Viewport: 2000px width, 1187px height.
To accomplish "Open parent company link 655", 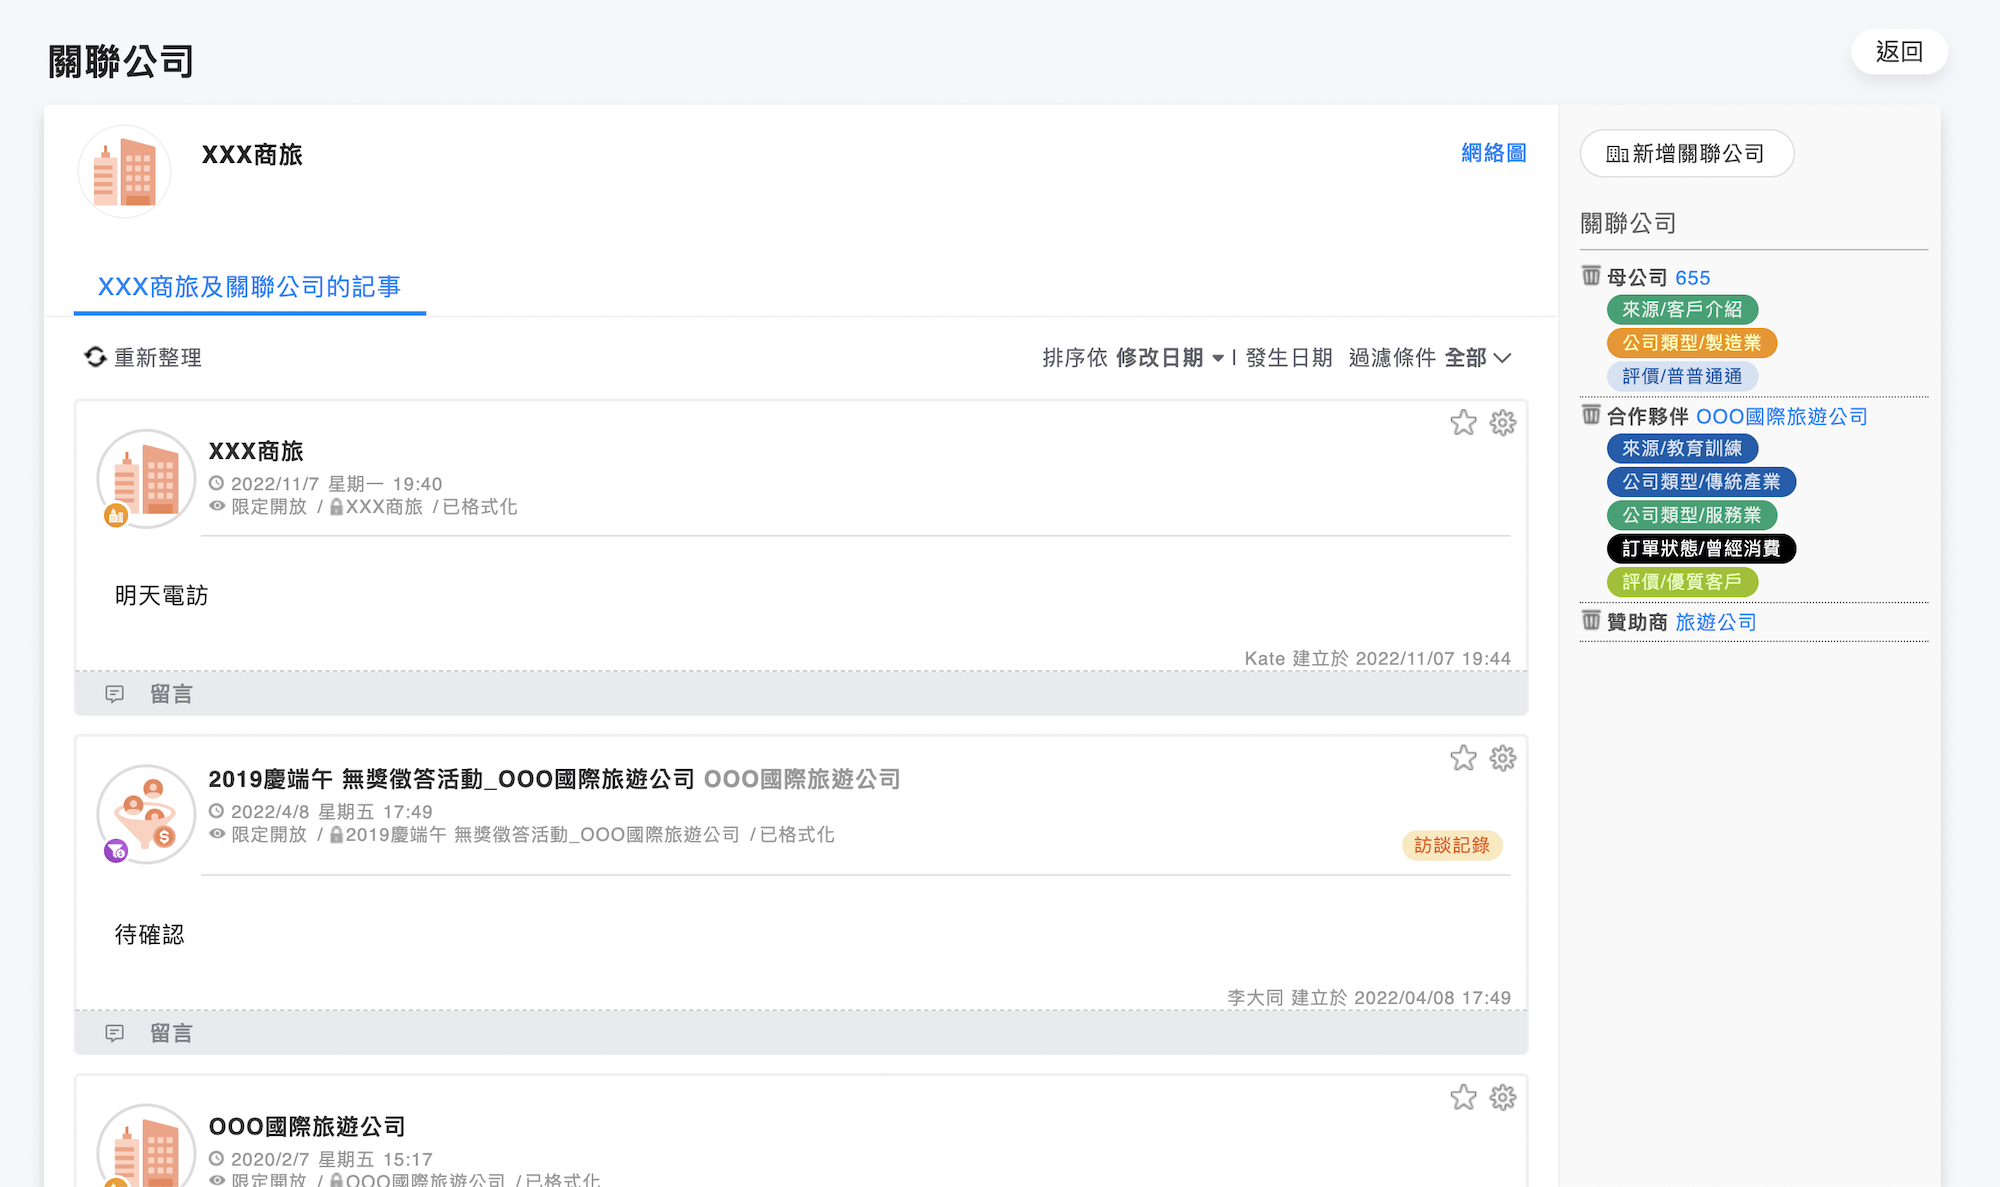I will pos(1693,278).
